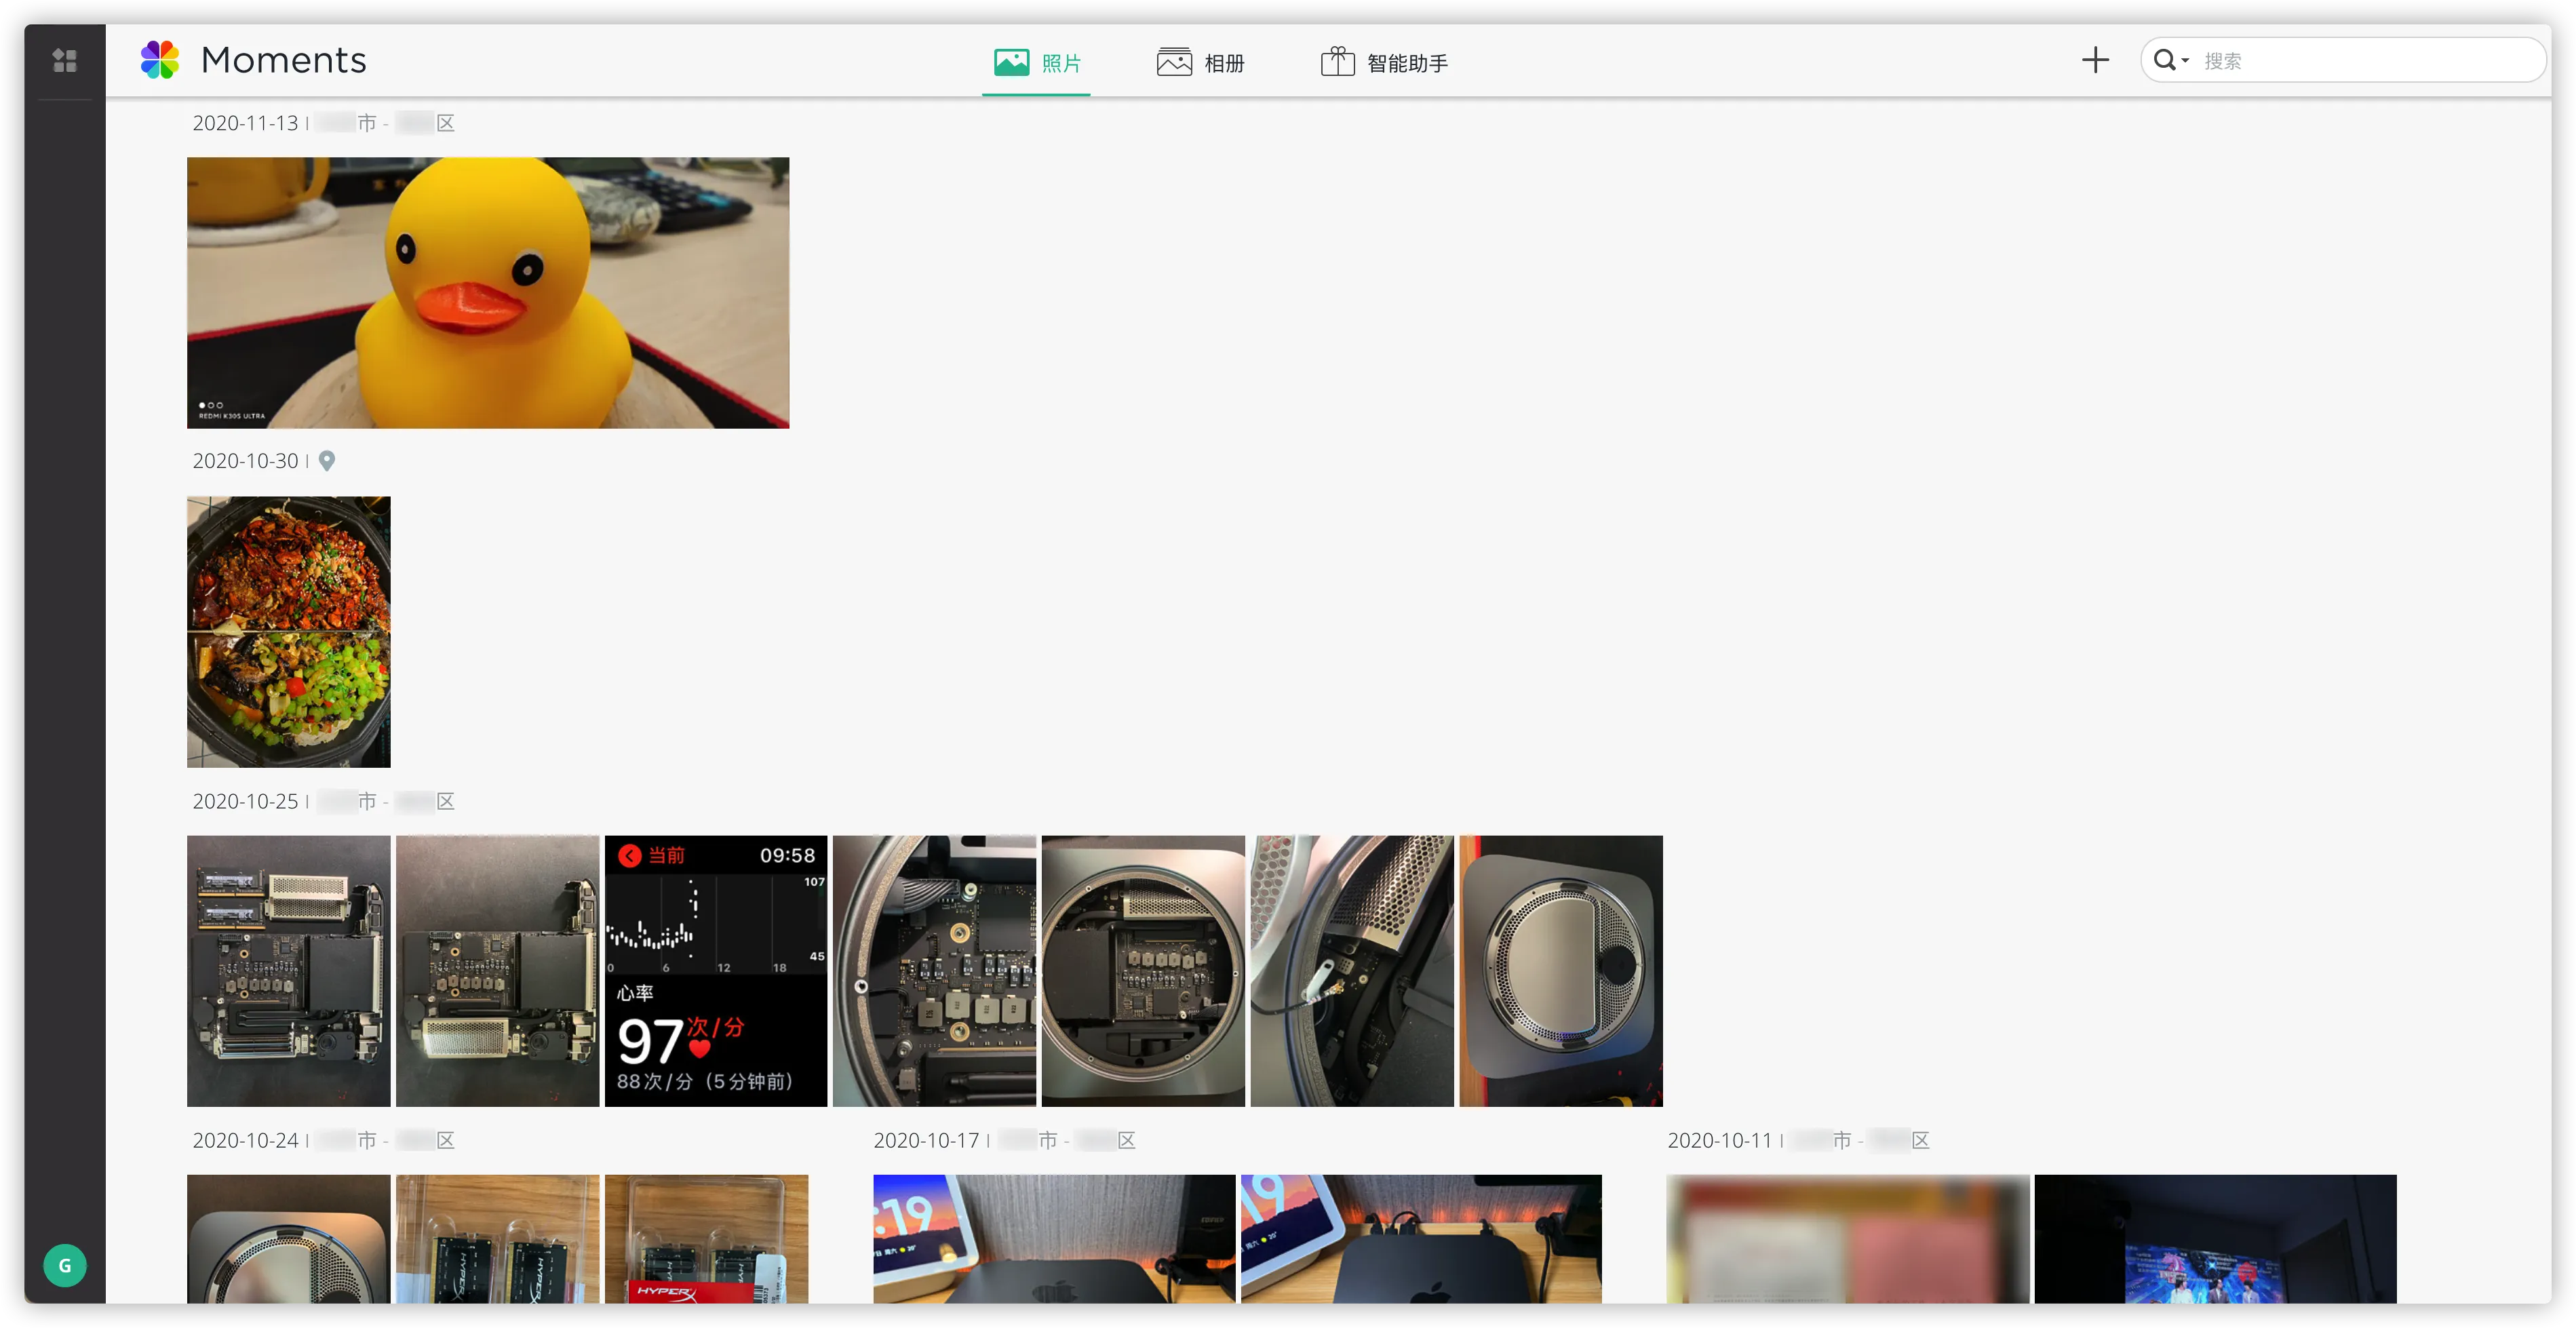Screen dimensions: 2576x1328
Task: Open the Mac mini bottom photo under 2020-10-24
Action: [x=289, y=1239]
